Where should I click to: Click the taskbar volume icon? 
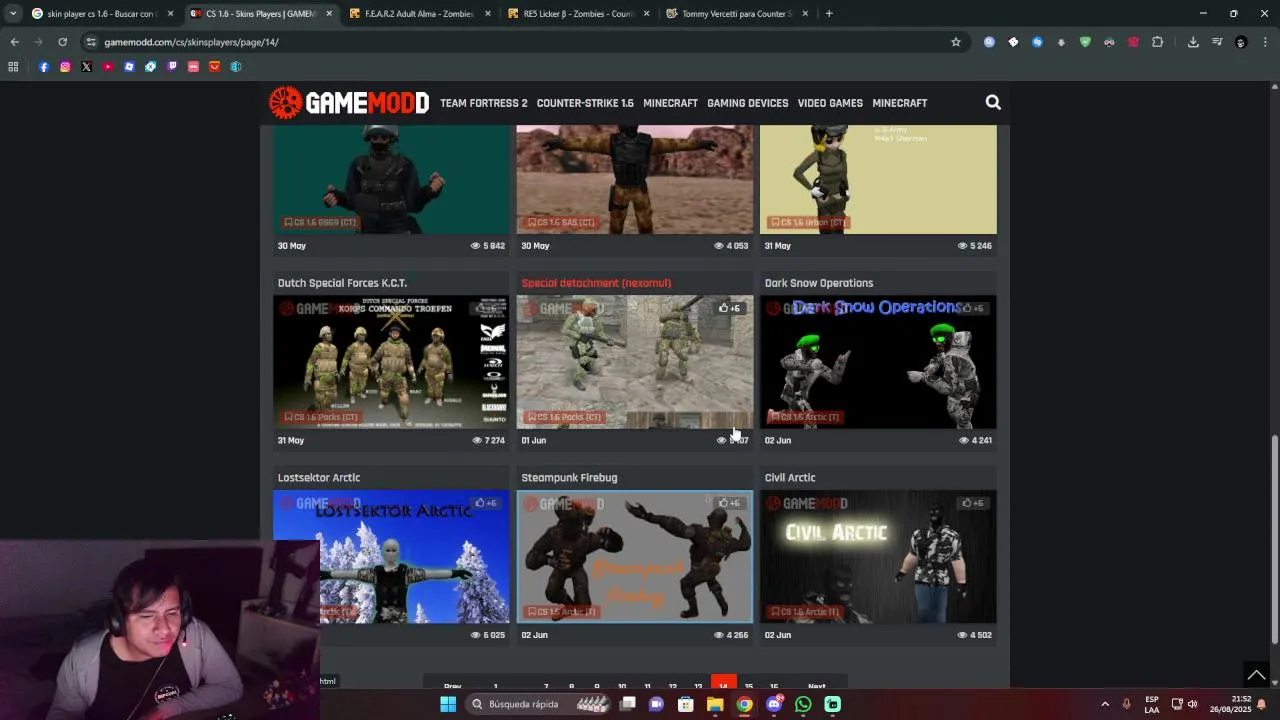click(1192, 704)
